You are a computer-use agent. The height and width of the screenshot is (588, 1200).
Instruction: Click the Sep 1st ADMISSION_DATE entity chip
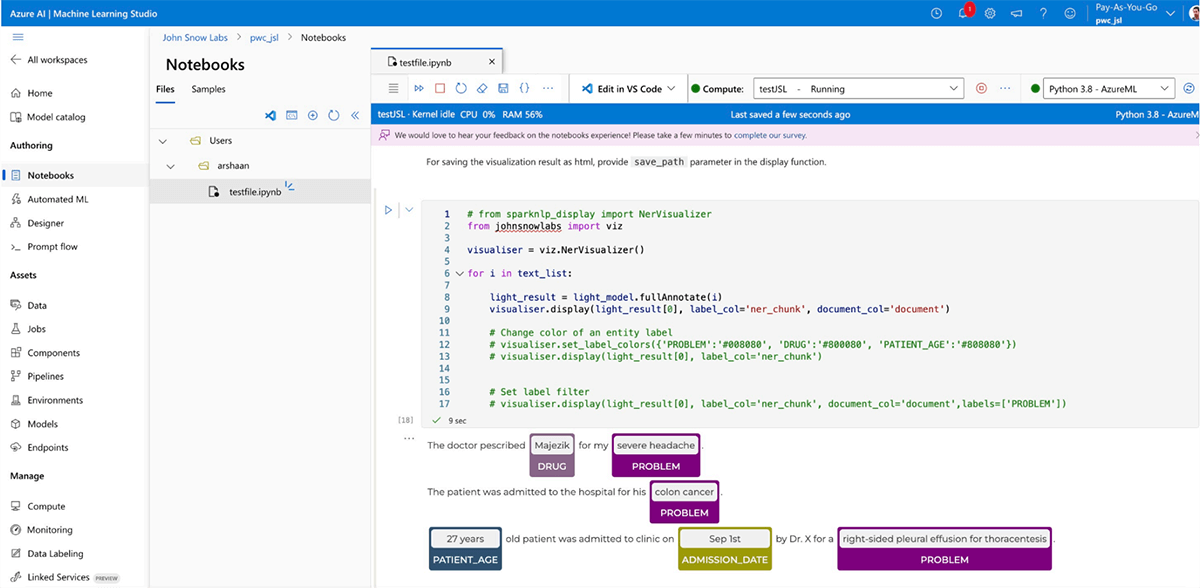click(x=725, y=549)
